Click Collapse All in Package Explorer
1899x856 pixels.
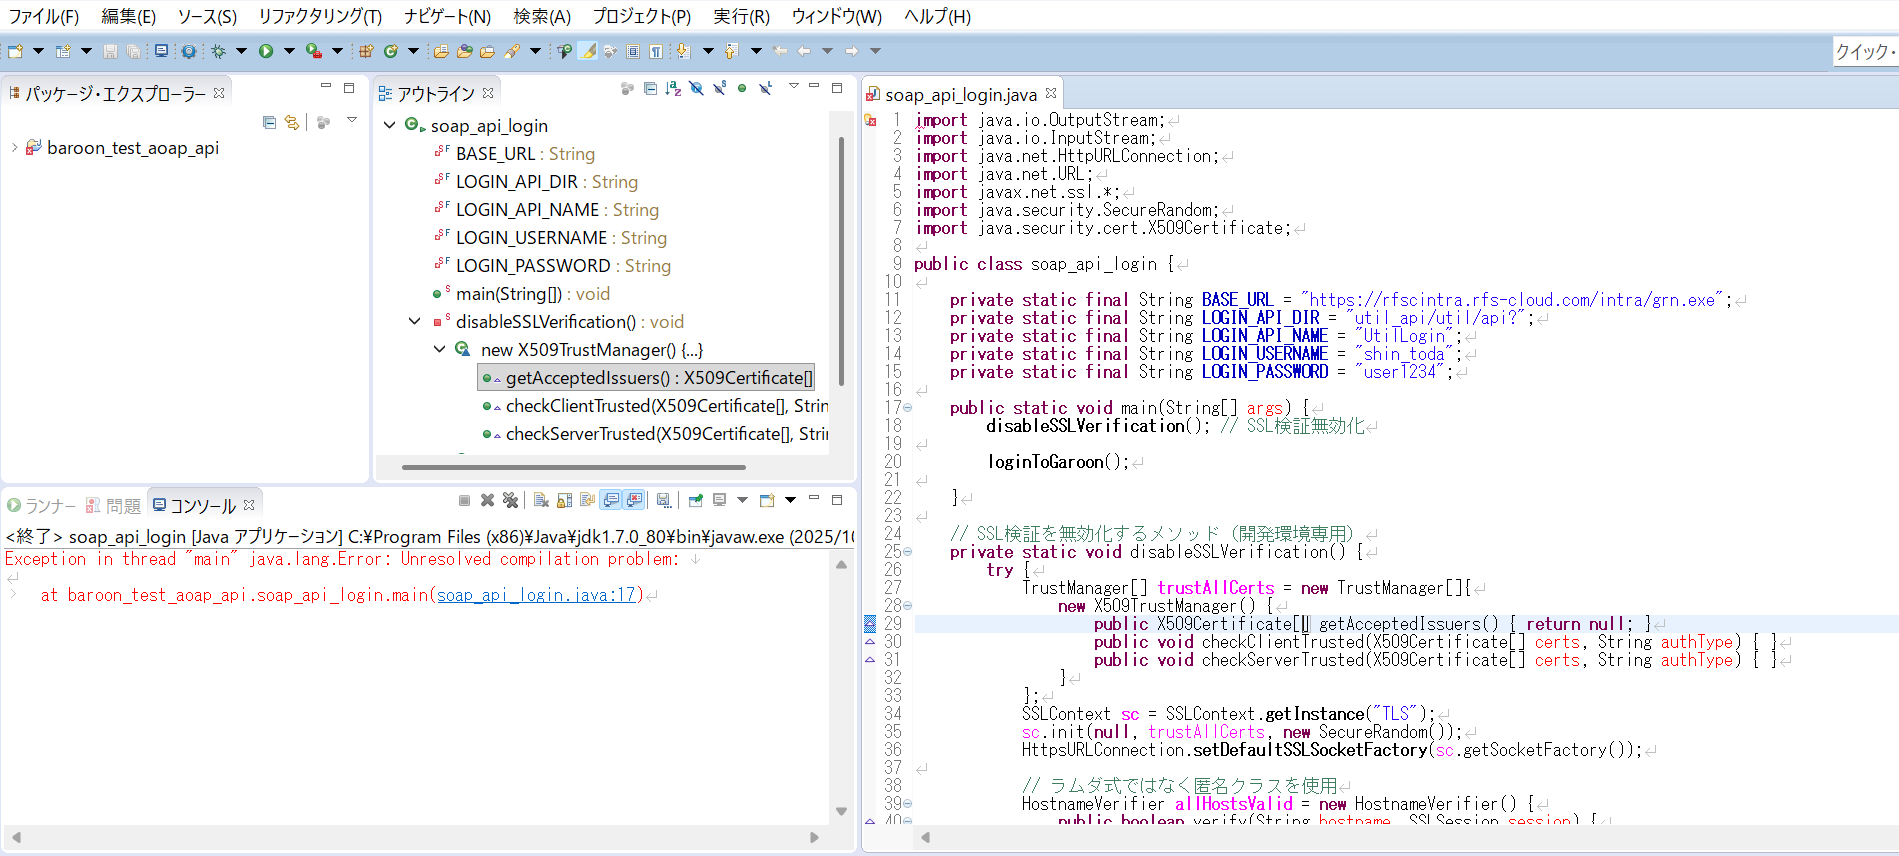(269, 122)
